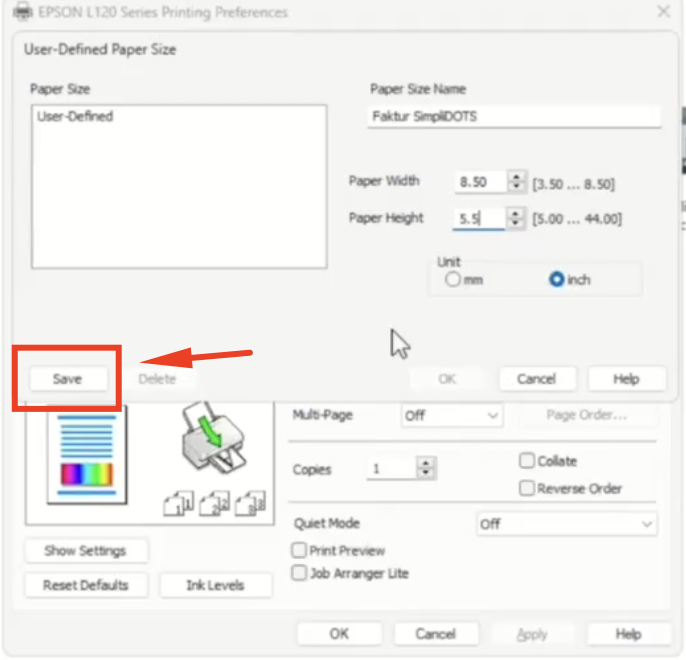Enable the Print Preview checkbox
686x660 pixels.
pos(299,551)
